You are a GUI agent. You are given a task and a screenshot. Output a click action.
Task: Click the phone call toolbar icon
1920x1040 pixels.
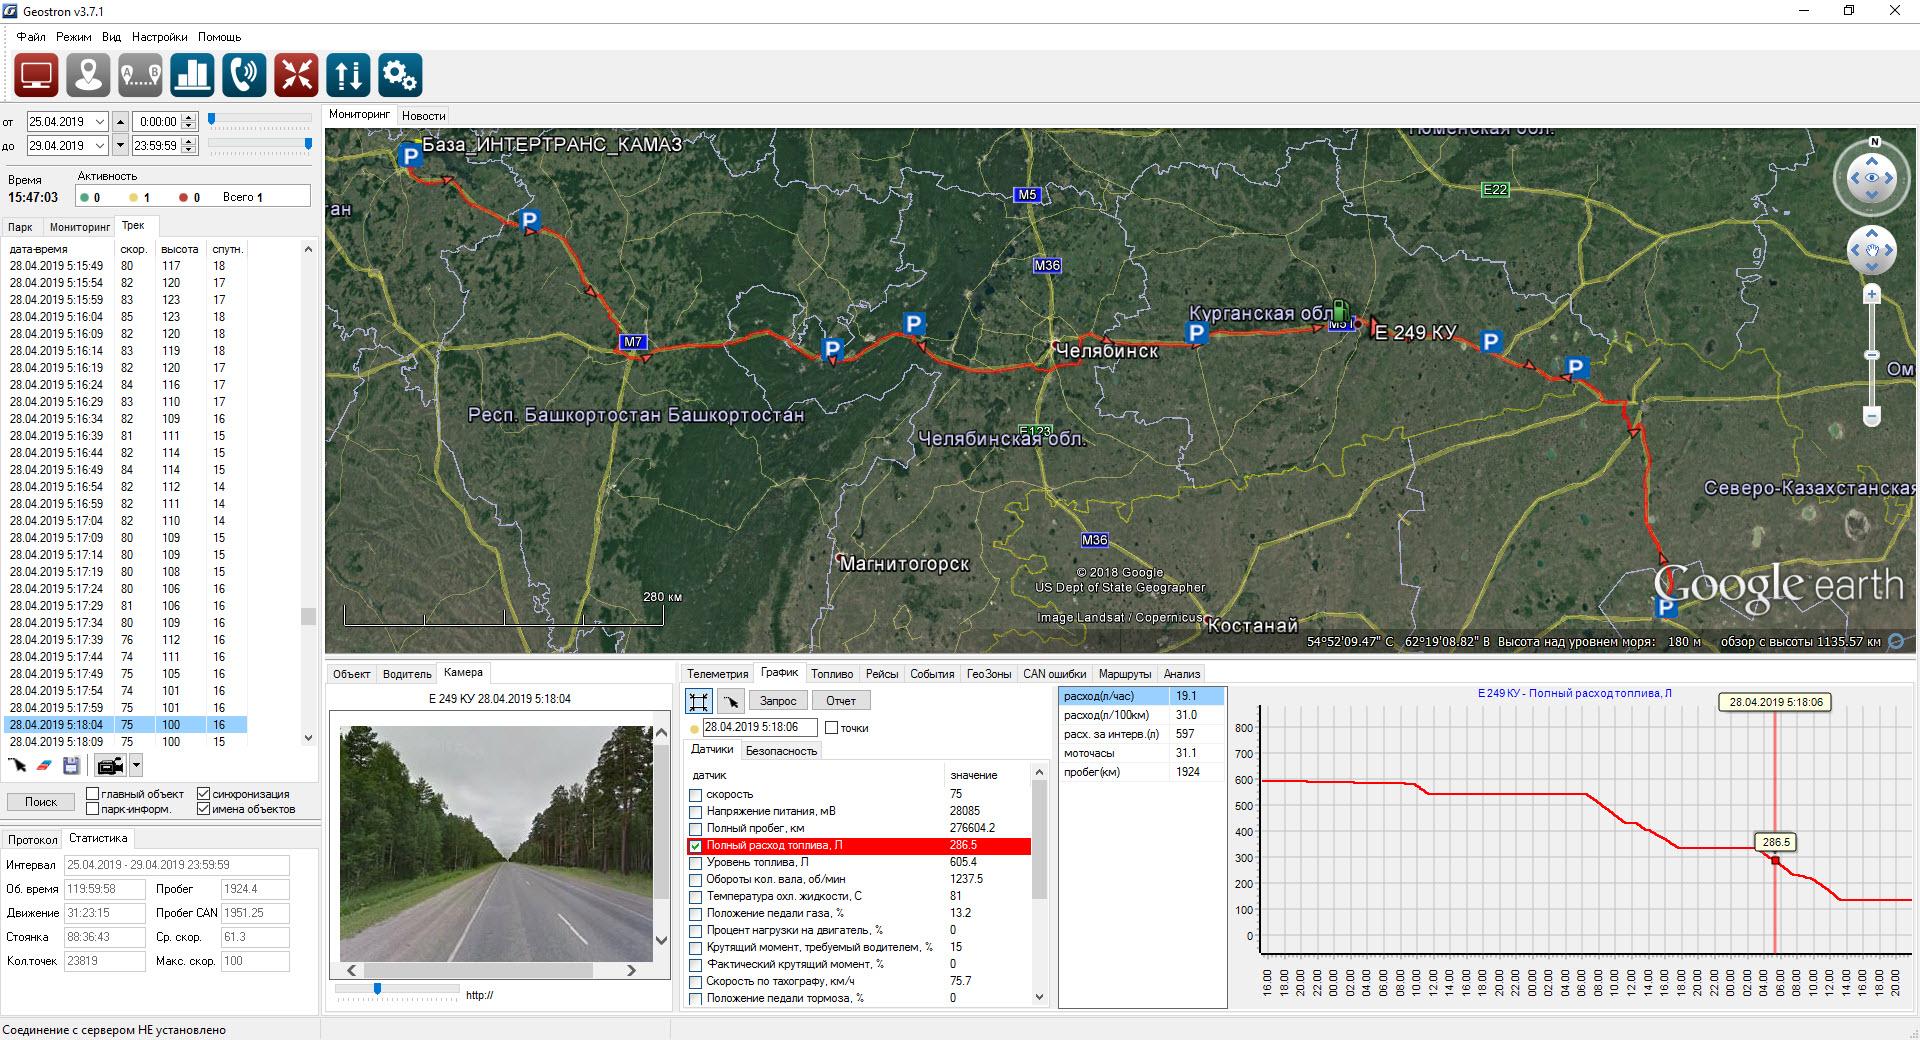pyautogui.click(x=244, y=75)
